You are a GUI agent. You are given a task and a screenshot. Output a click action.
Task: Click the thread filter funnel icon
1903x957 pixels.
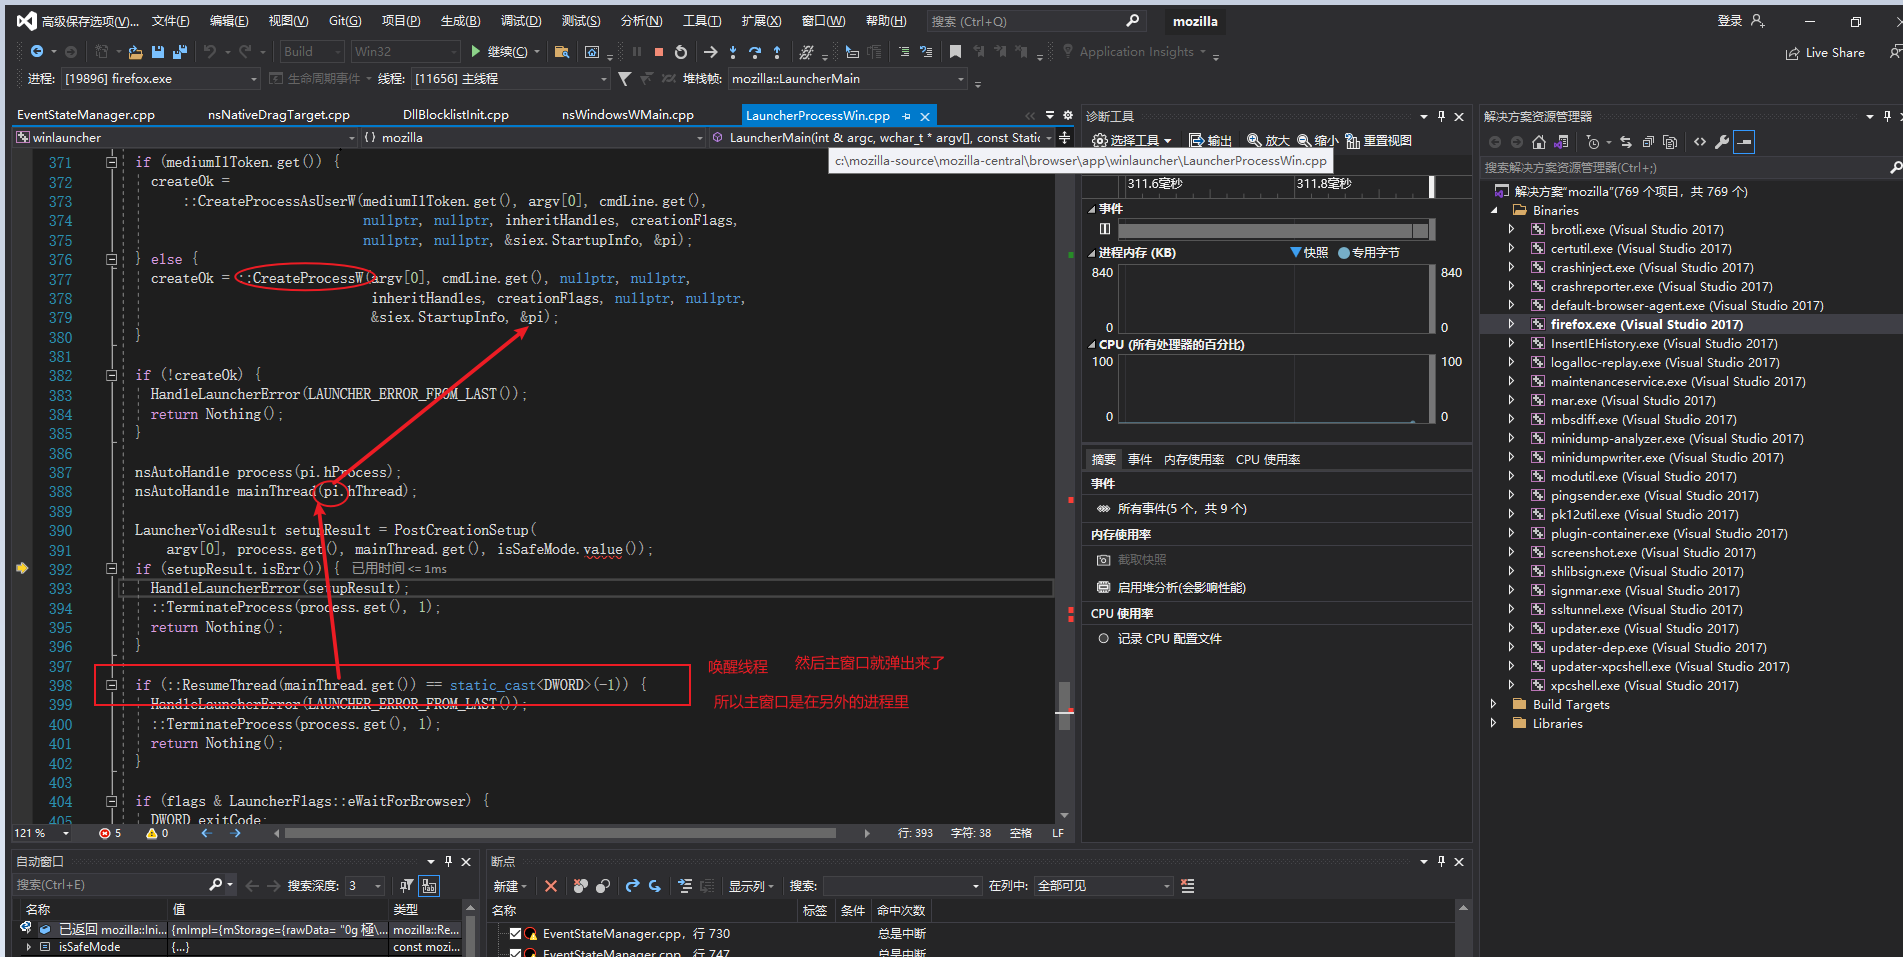click(625, 78)
